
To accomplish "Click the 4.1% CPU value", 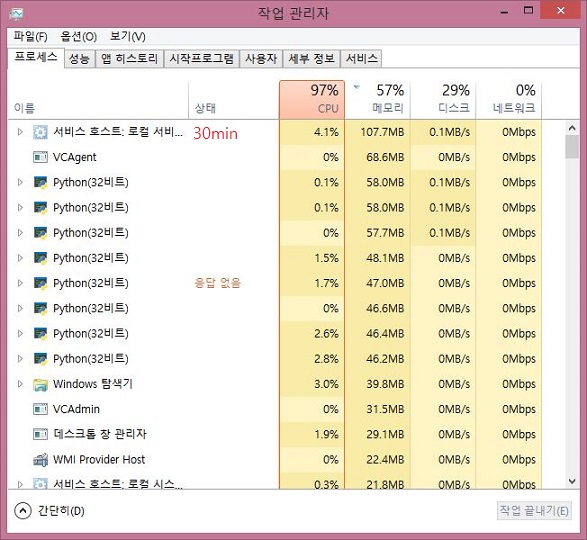I will pos(326,132).
